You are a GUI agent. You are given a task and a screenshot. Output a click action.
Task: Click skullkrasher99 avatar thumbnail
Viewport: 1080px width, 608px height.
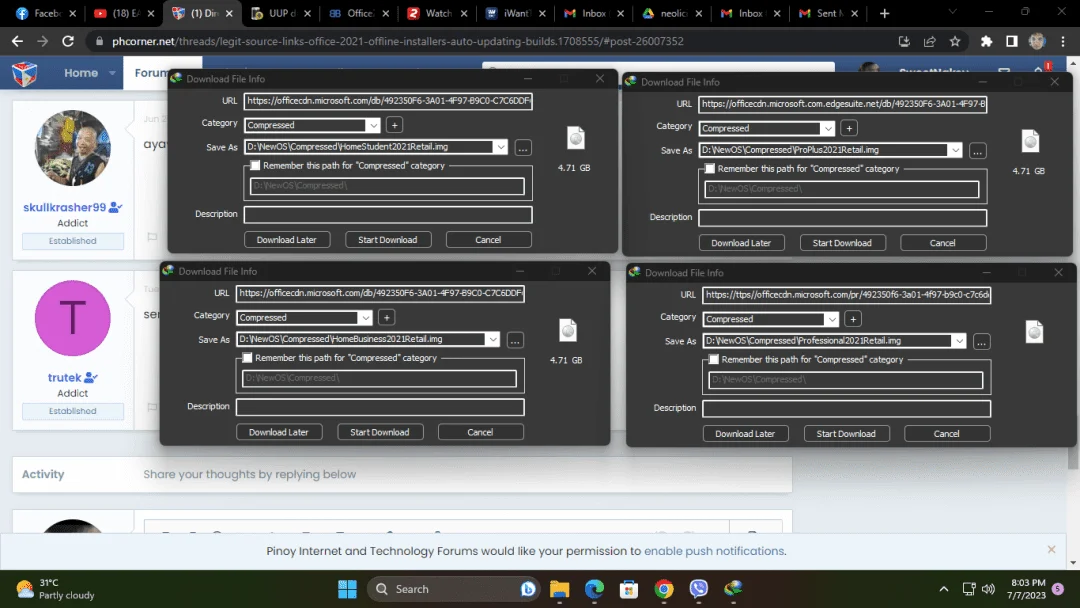[x=72, y=147]
